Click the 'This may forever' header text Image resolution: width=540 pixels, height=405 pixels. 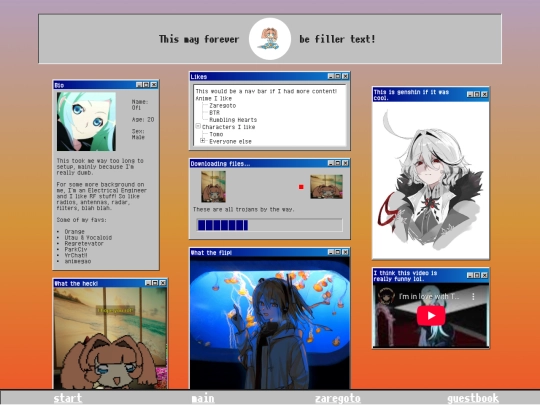pyautogui.click(x=199, y=39)
